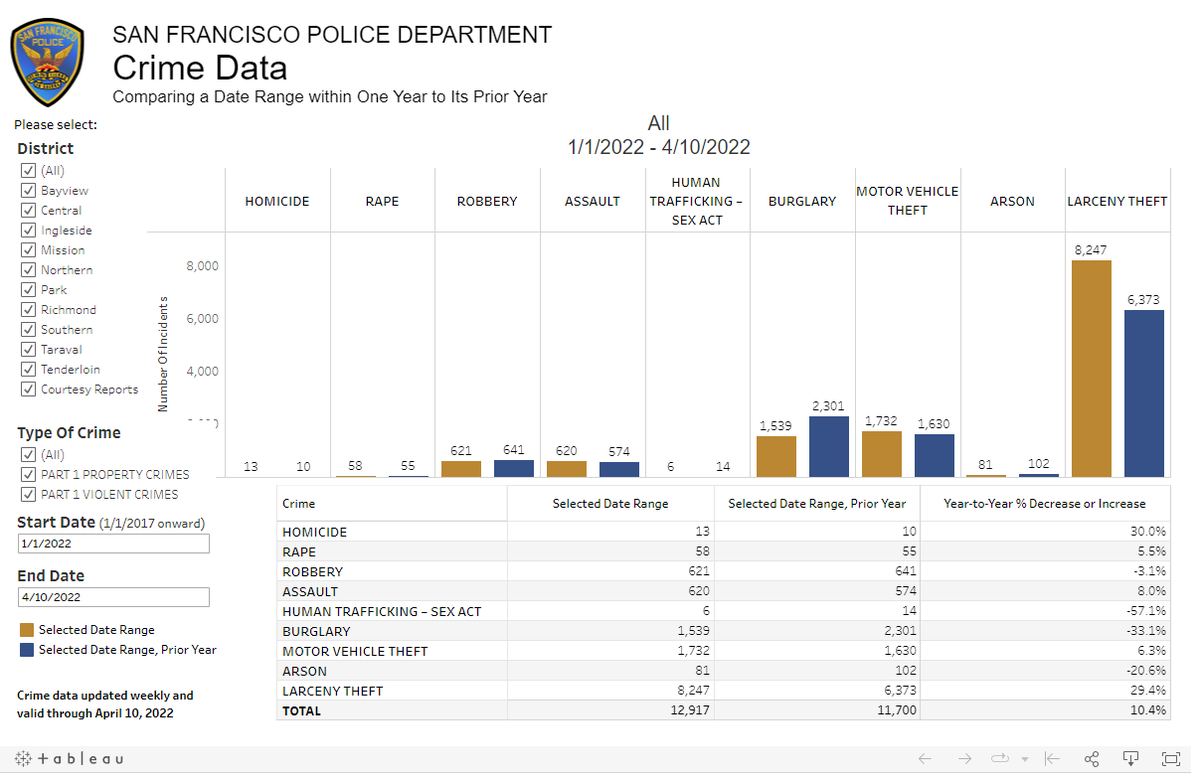Uncheck the Bayview district checkbox
This screenshot has height=782, width=1200.
coord(28,190)
